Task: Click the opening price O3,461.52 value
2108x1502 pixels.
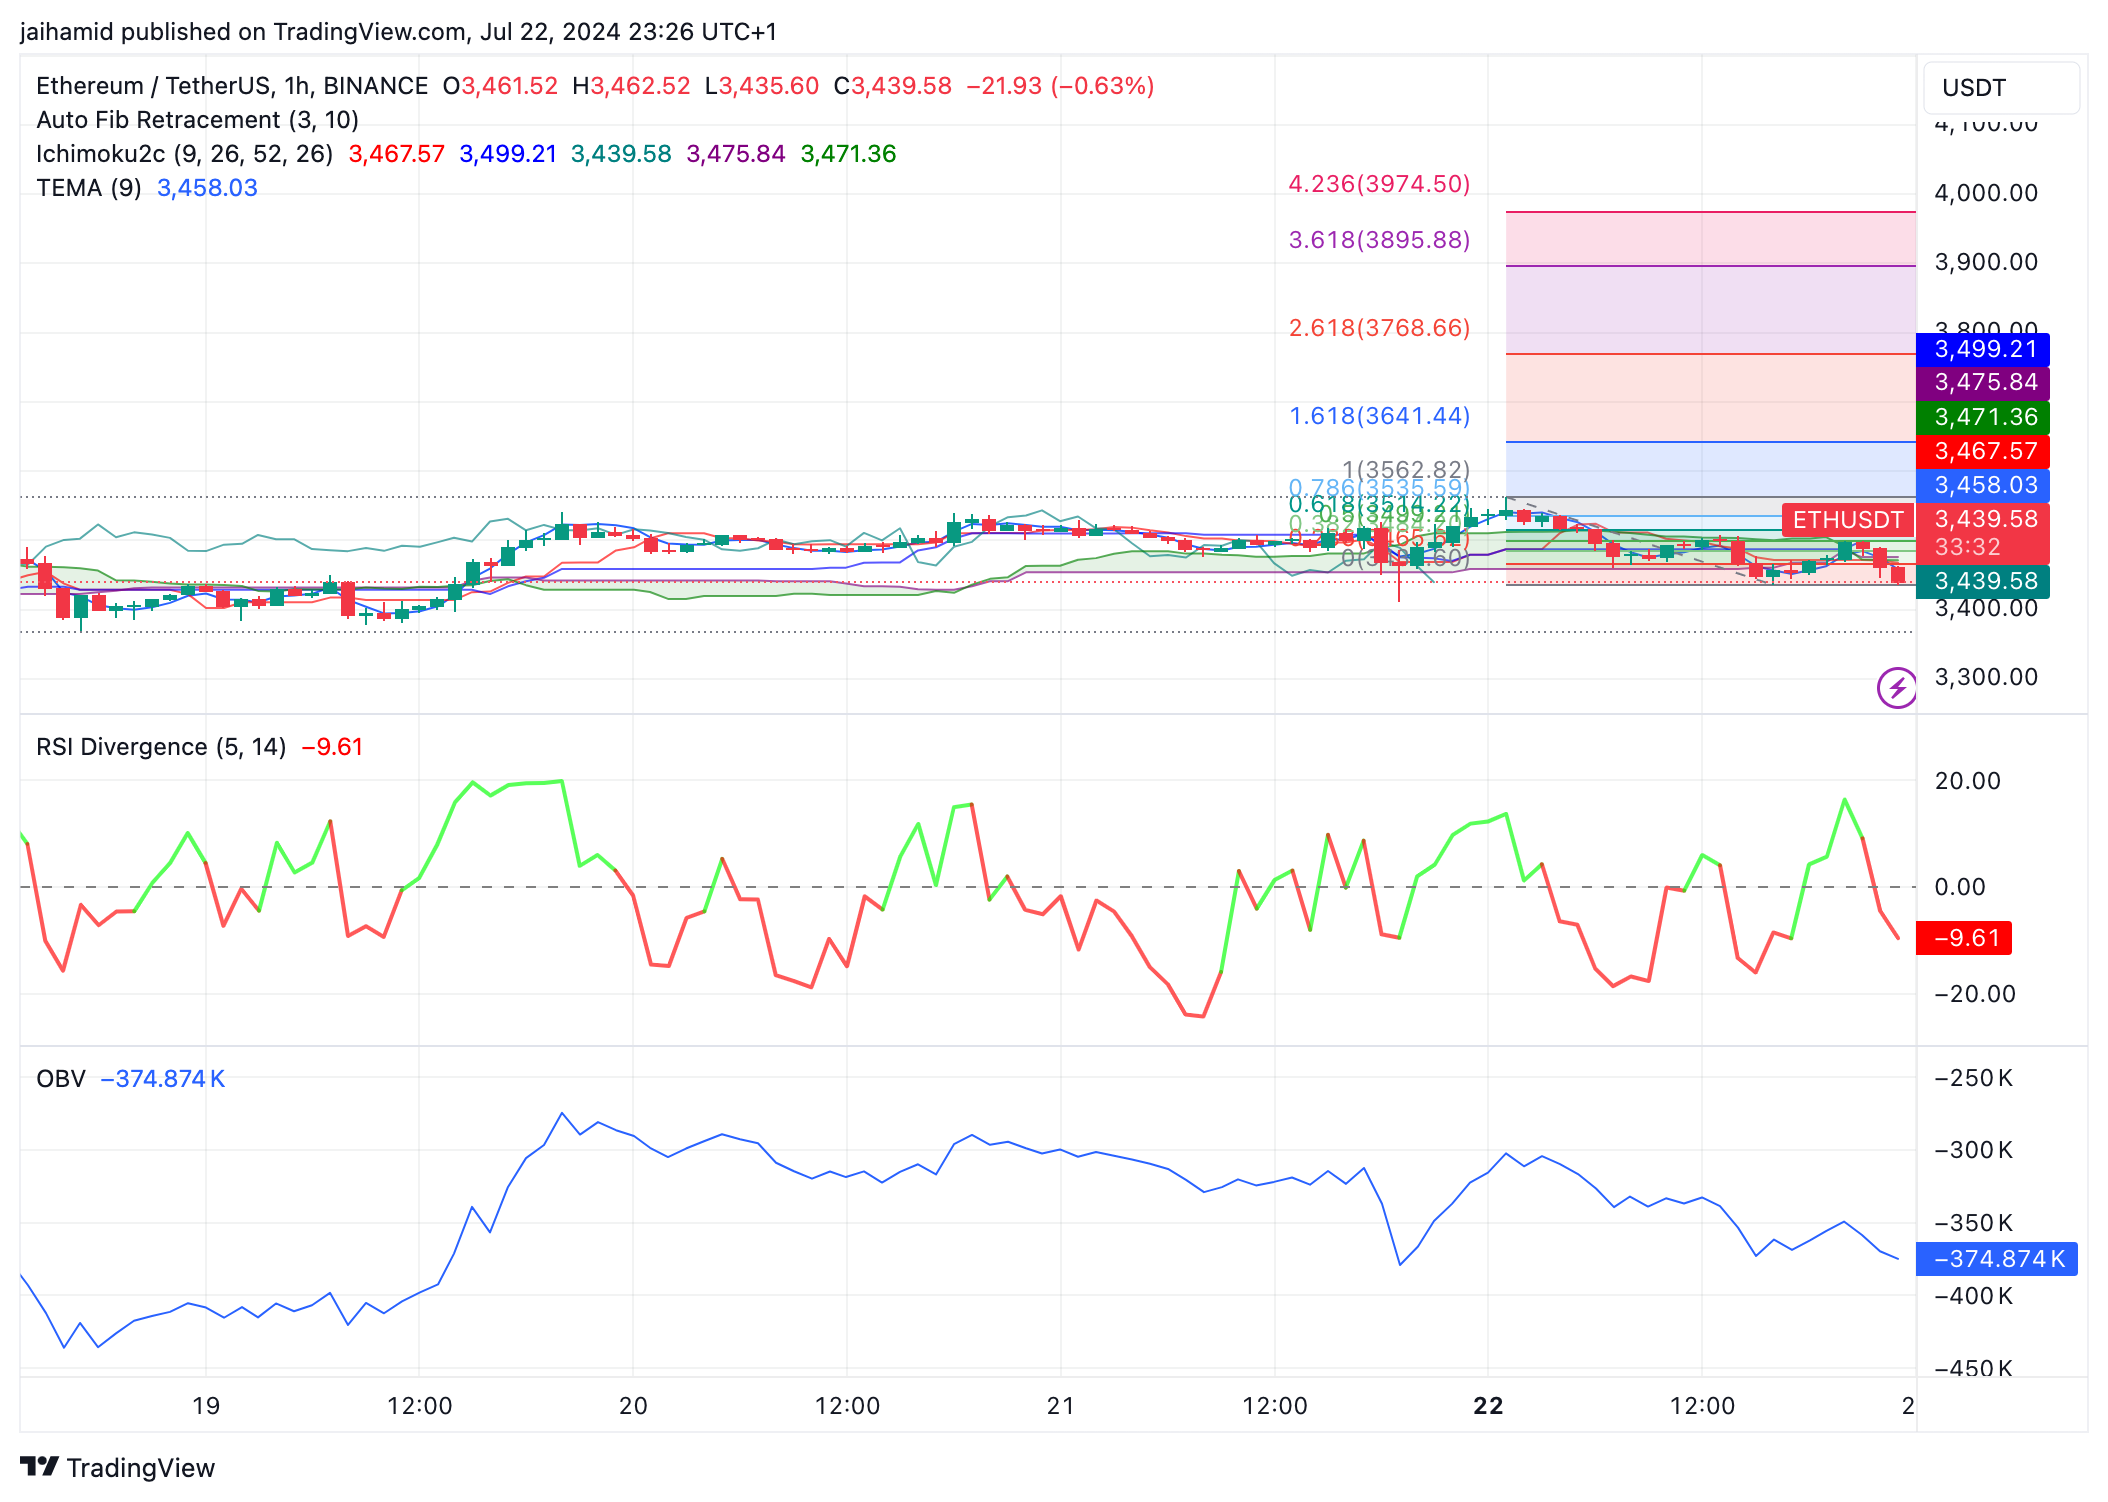Action: [500, 86]
